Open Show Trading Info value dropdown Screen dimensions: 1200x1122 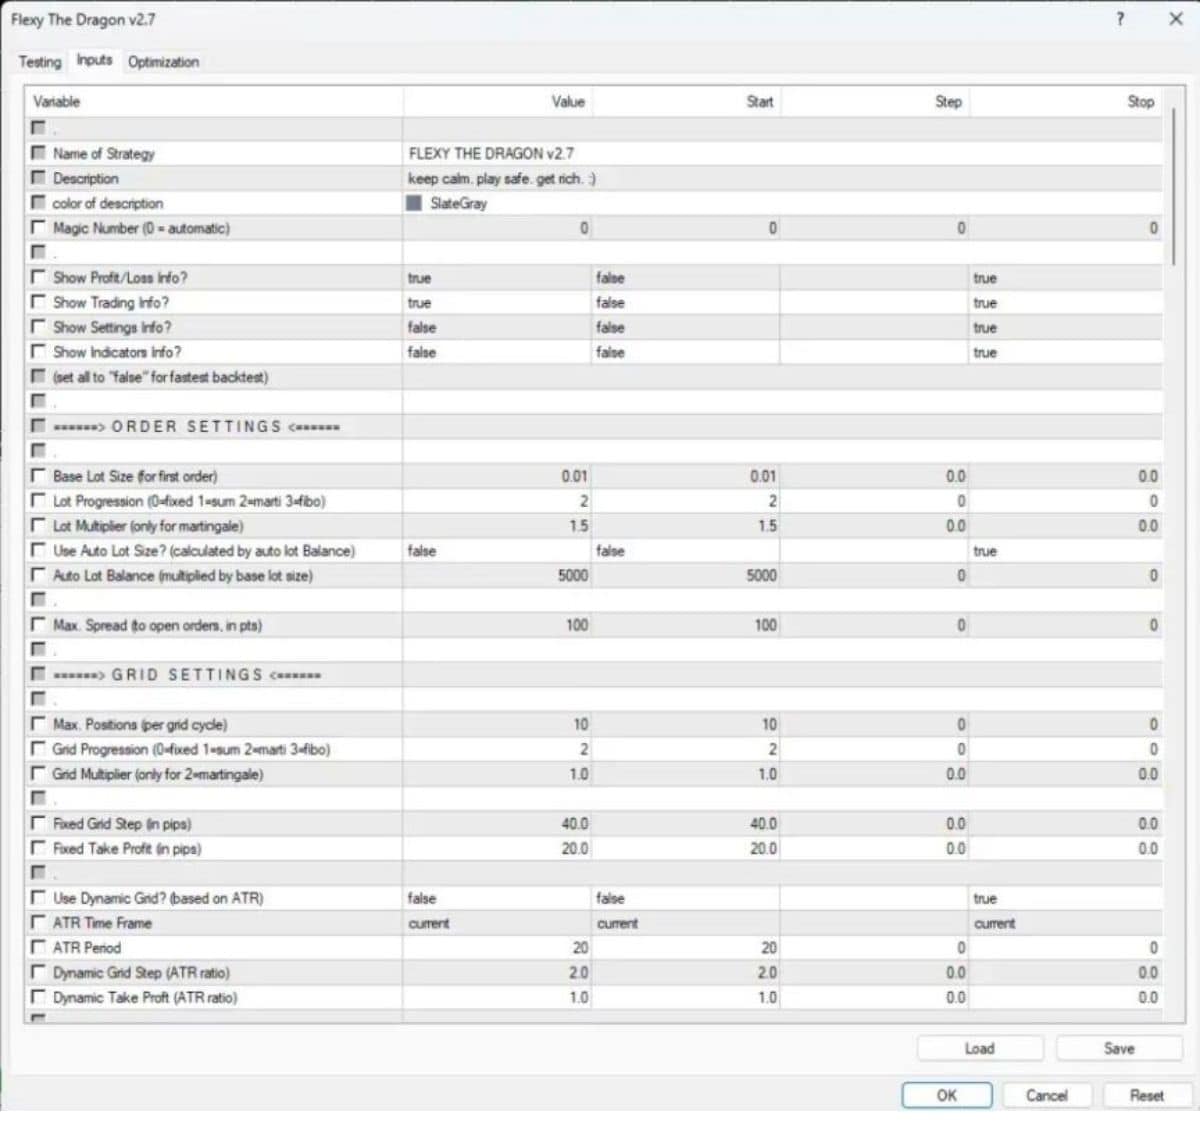pyautogui.click(x=497, y=302)
